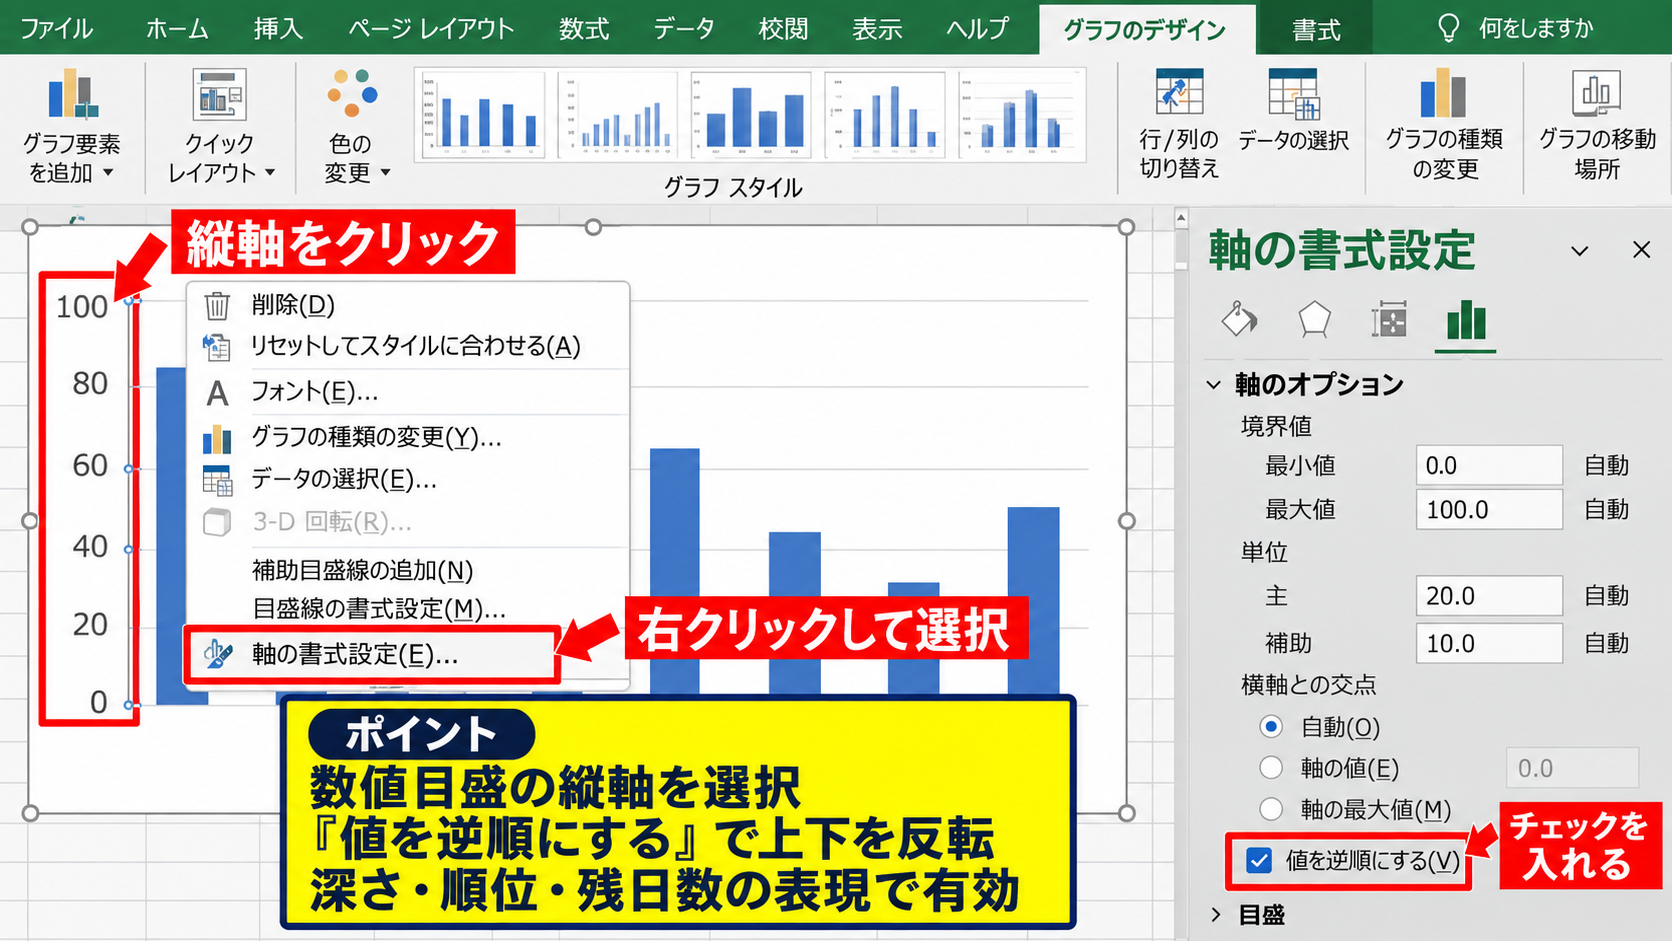Image resolution: width=1672 pixels, height=941 pixels.
Task: Collapse the 軸のオプション section
Action: (1214, 384)
